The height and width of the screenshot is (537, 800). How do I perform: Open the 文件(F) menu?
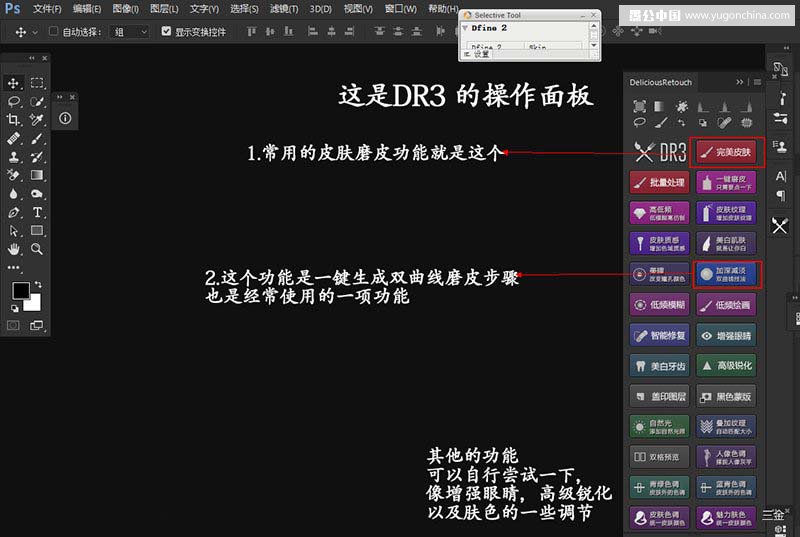click(x=47, y=9)
